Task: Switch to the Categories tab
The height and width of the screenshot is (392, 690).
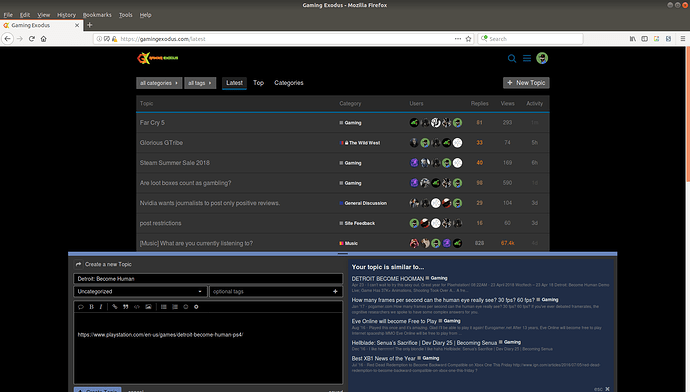Action: tap(289, 83)
